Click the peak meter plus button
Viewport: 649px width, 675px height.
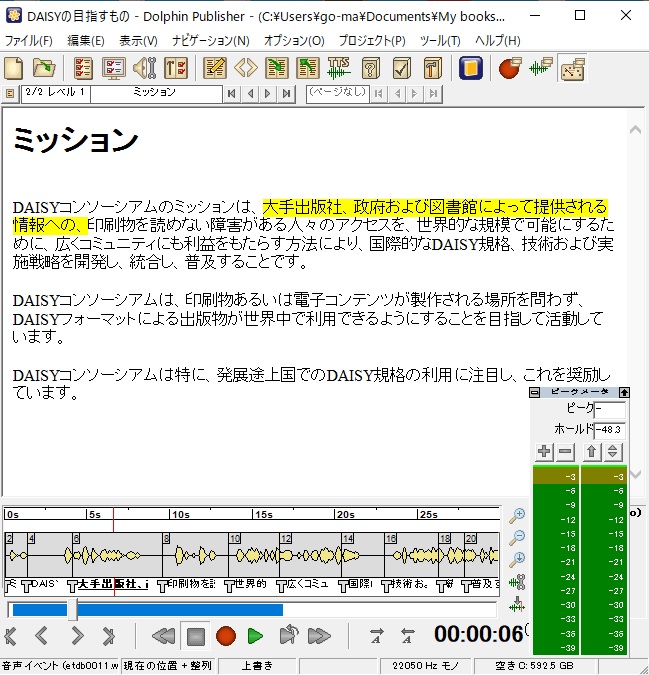[x=544, y=452]
